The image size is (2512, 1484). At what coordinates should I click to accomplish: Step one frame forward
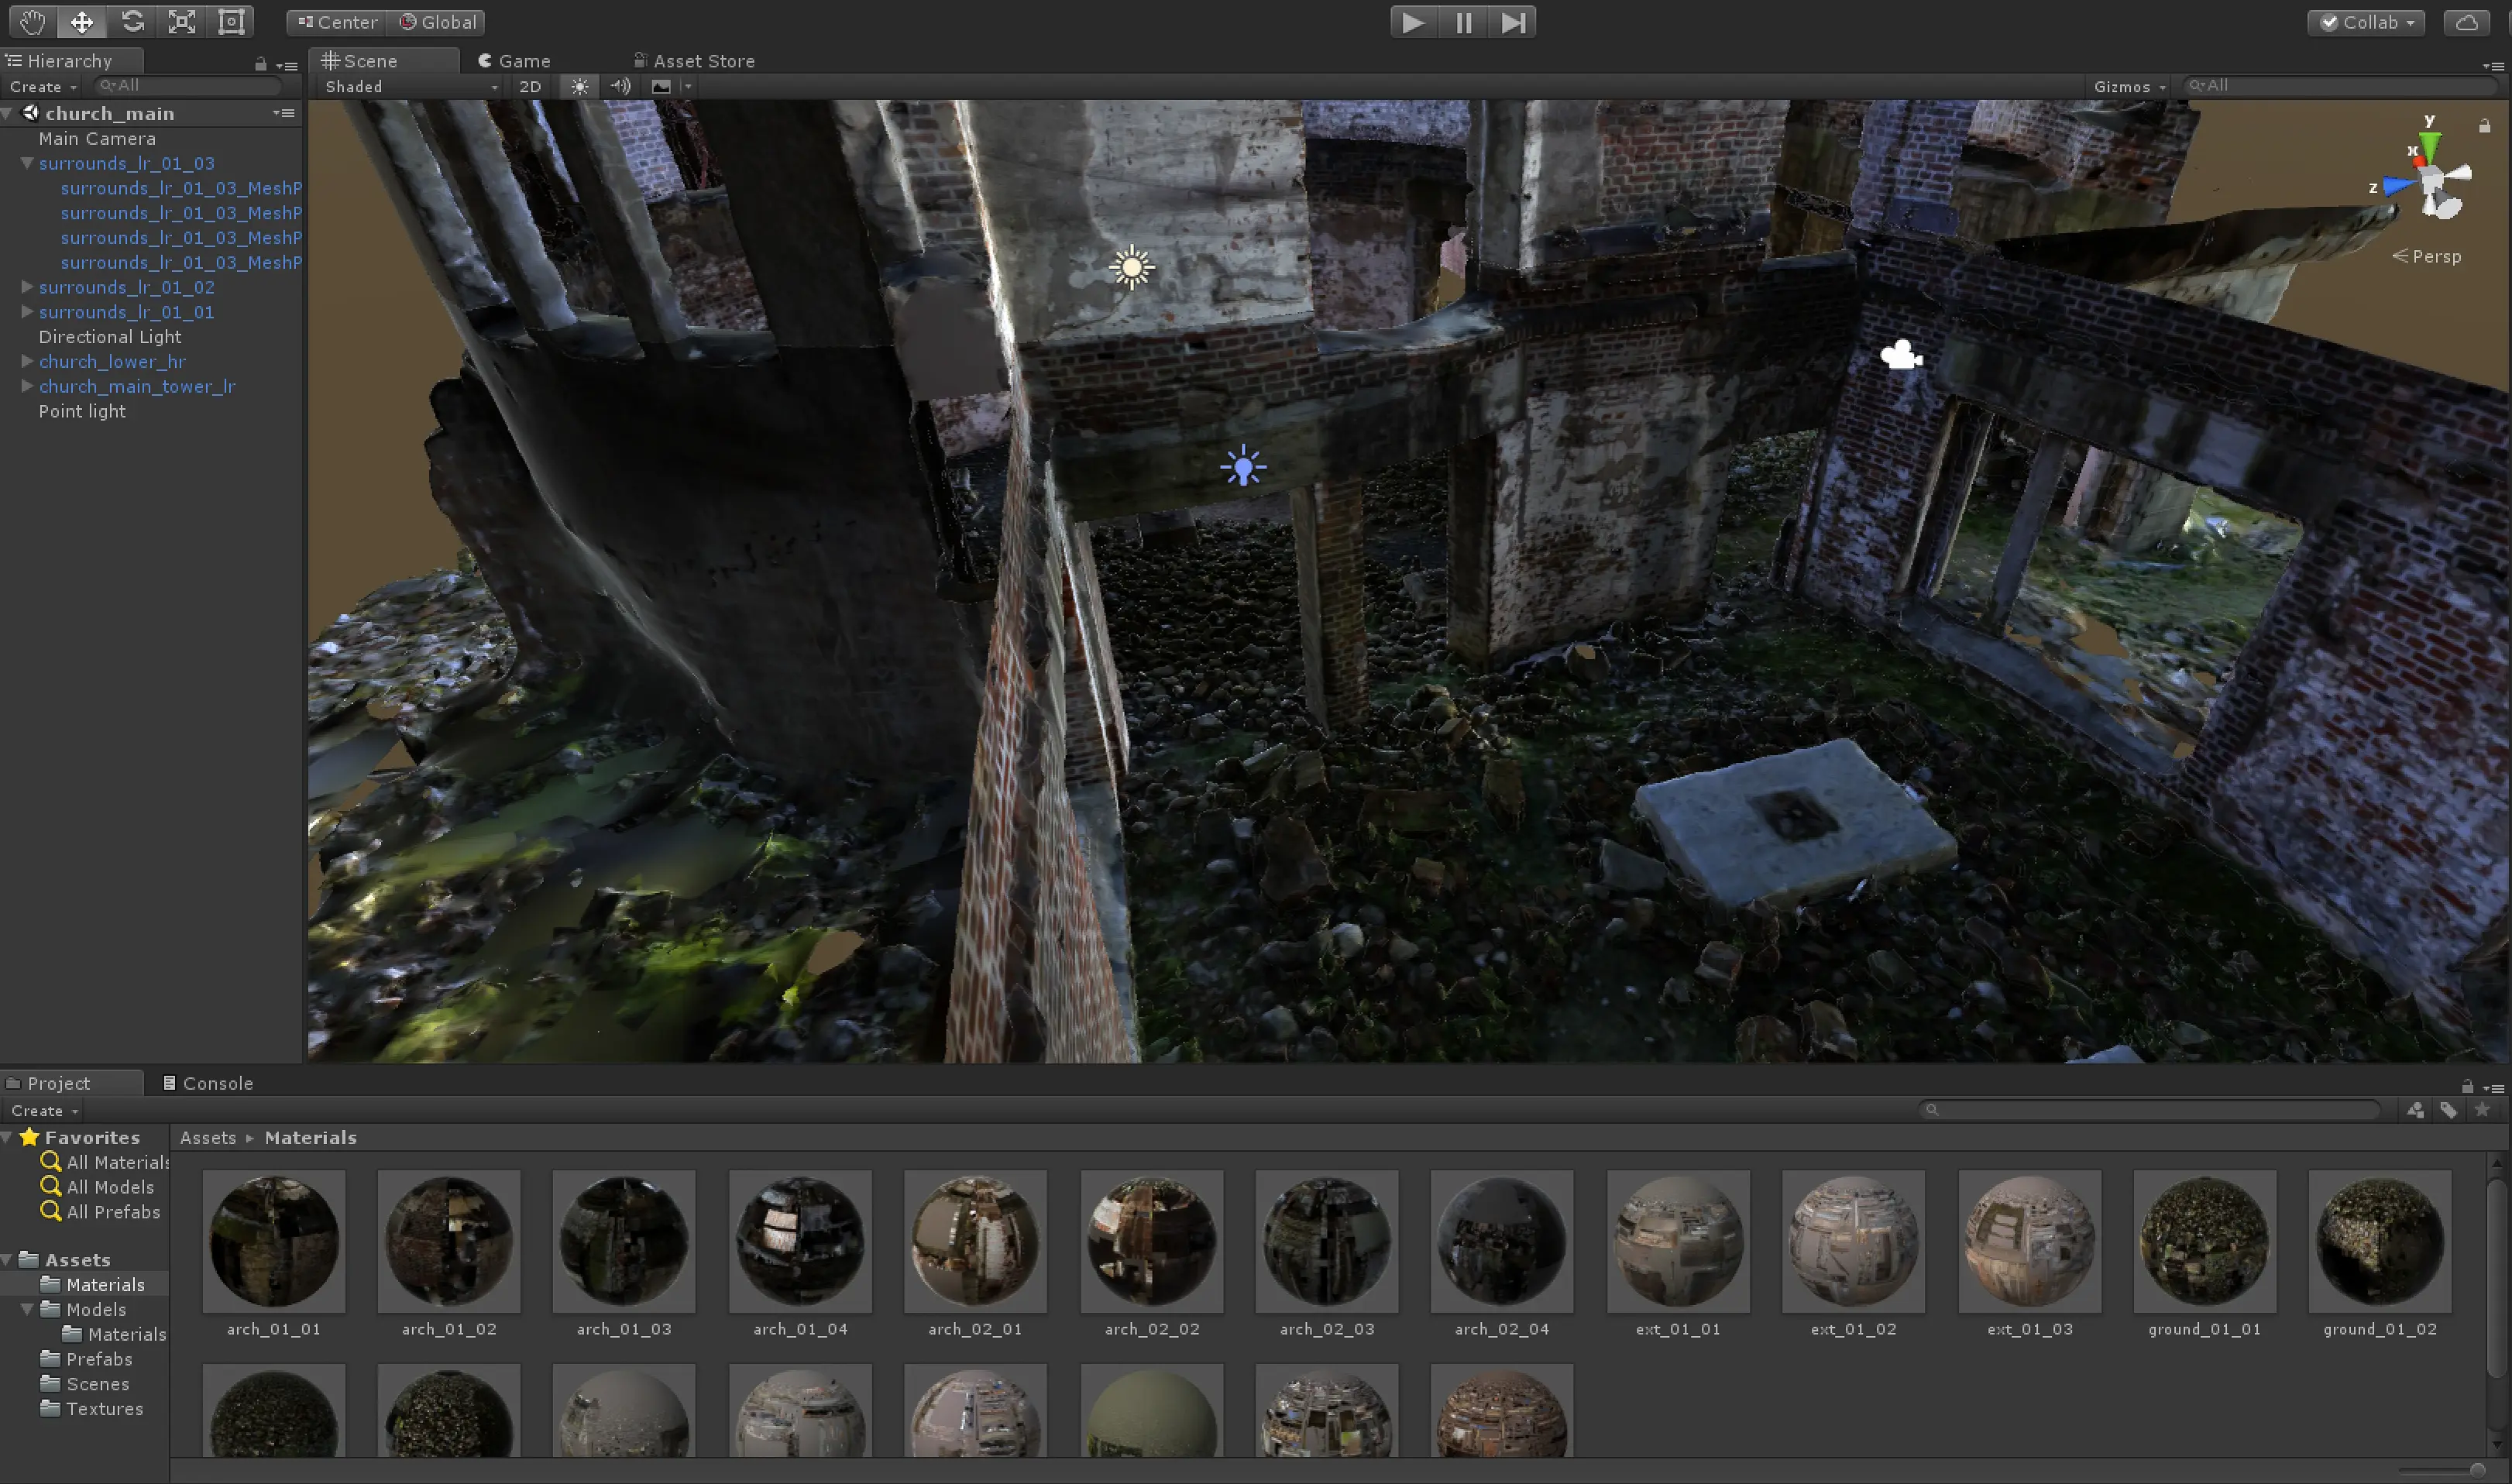[x=1513, y=22]
